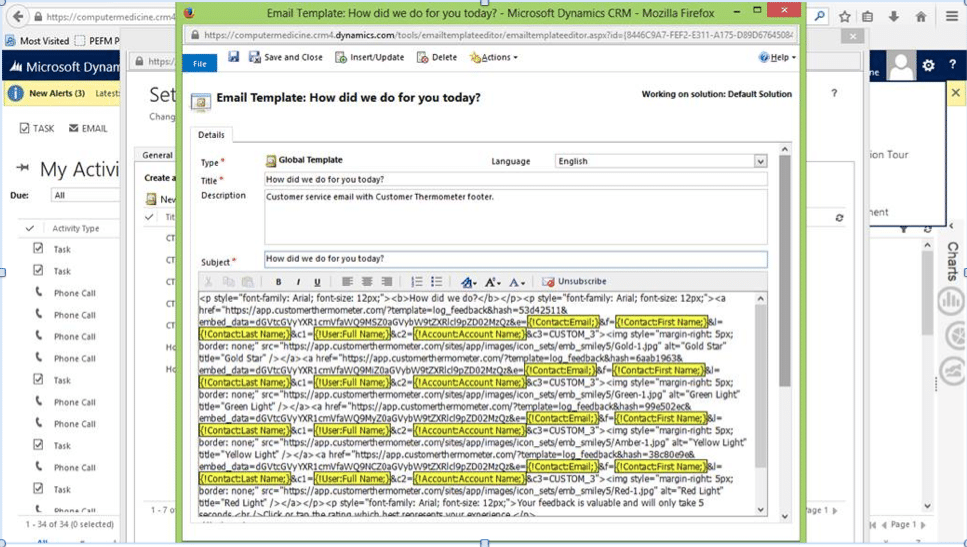The image size is (967, 547).
Task: Open the font color dropdown
Action: 517,282
